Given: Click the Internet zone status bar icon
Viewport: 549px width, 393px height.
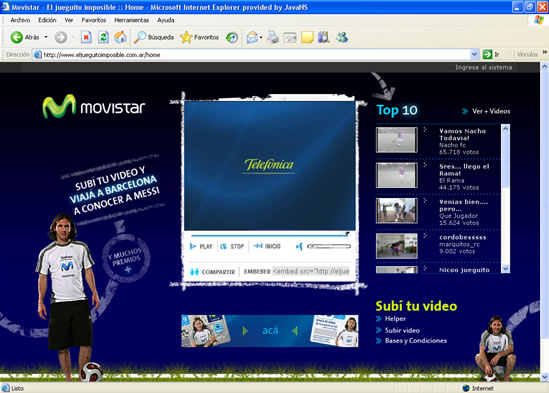Looking at the screenshot, I should click(x=466, y=388).
